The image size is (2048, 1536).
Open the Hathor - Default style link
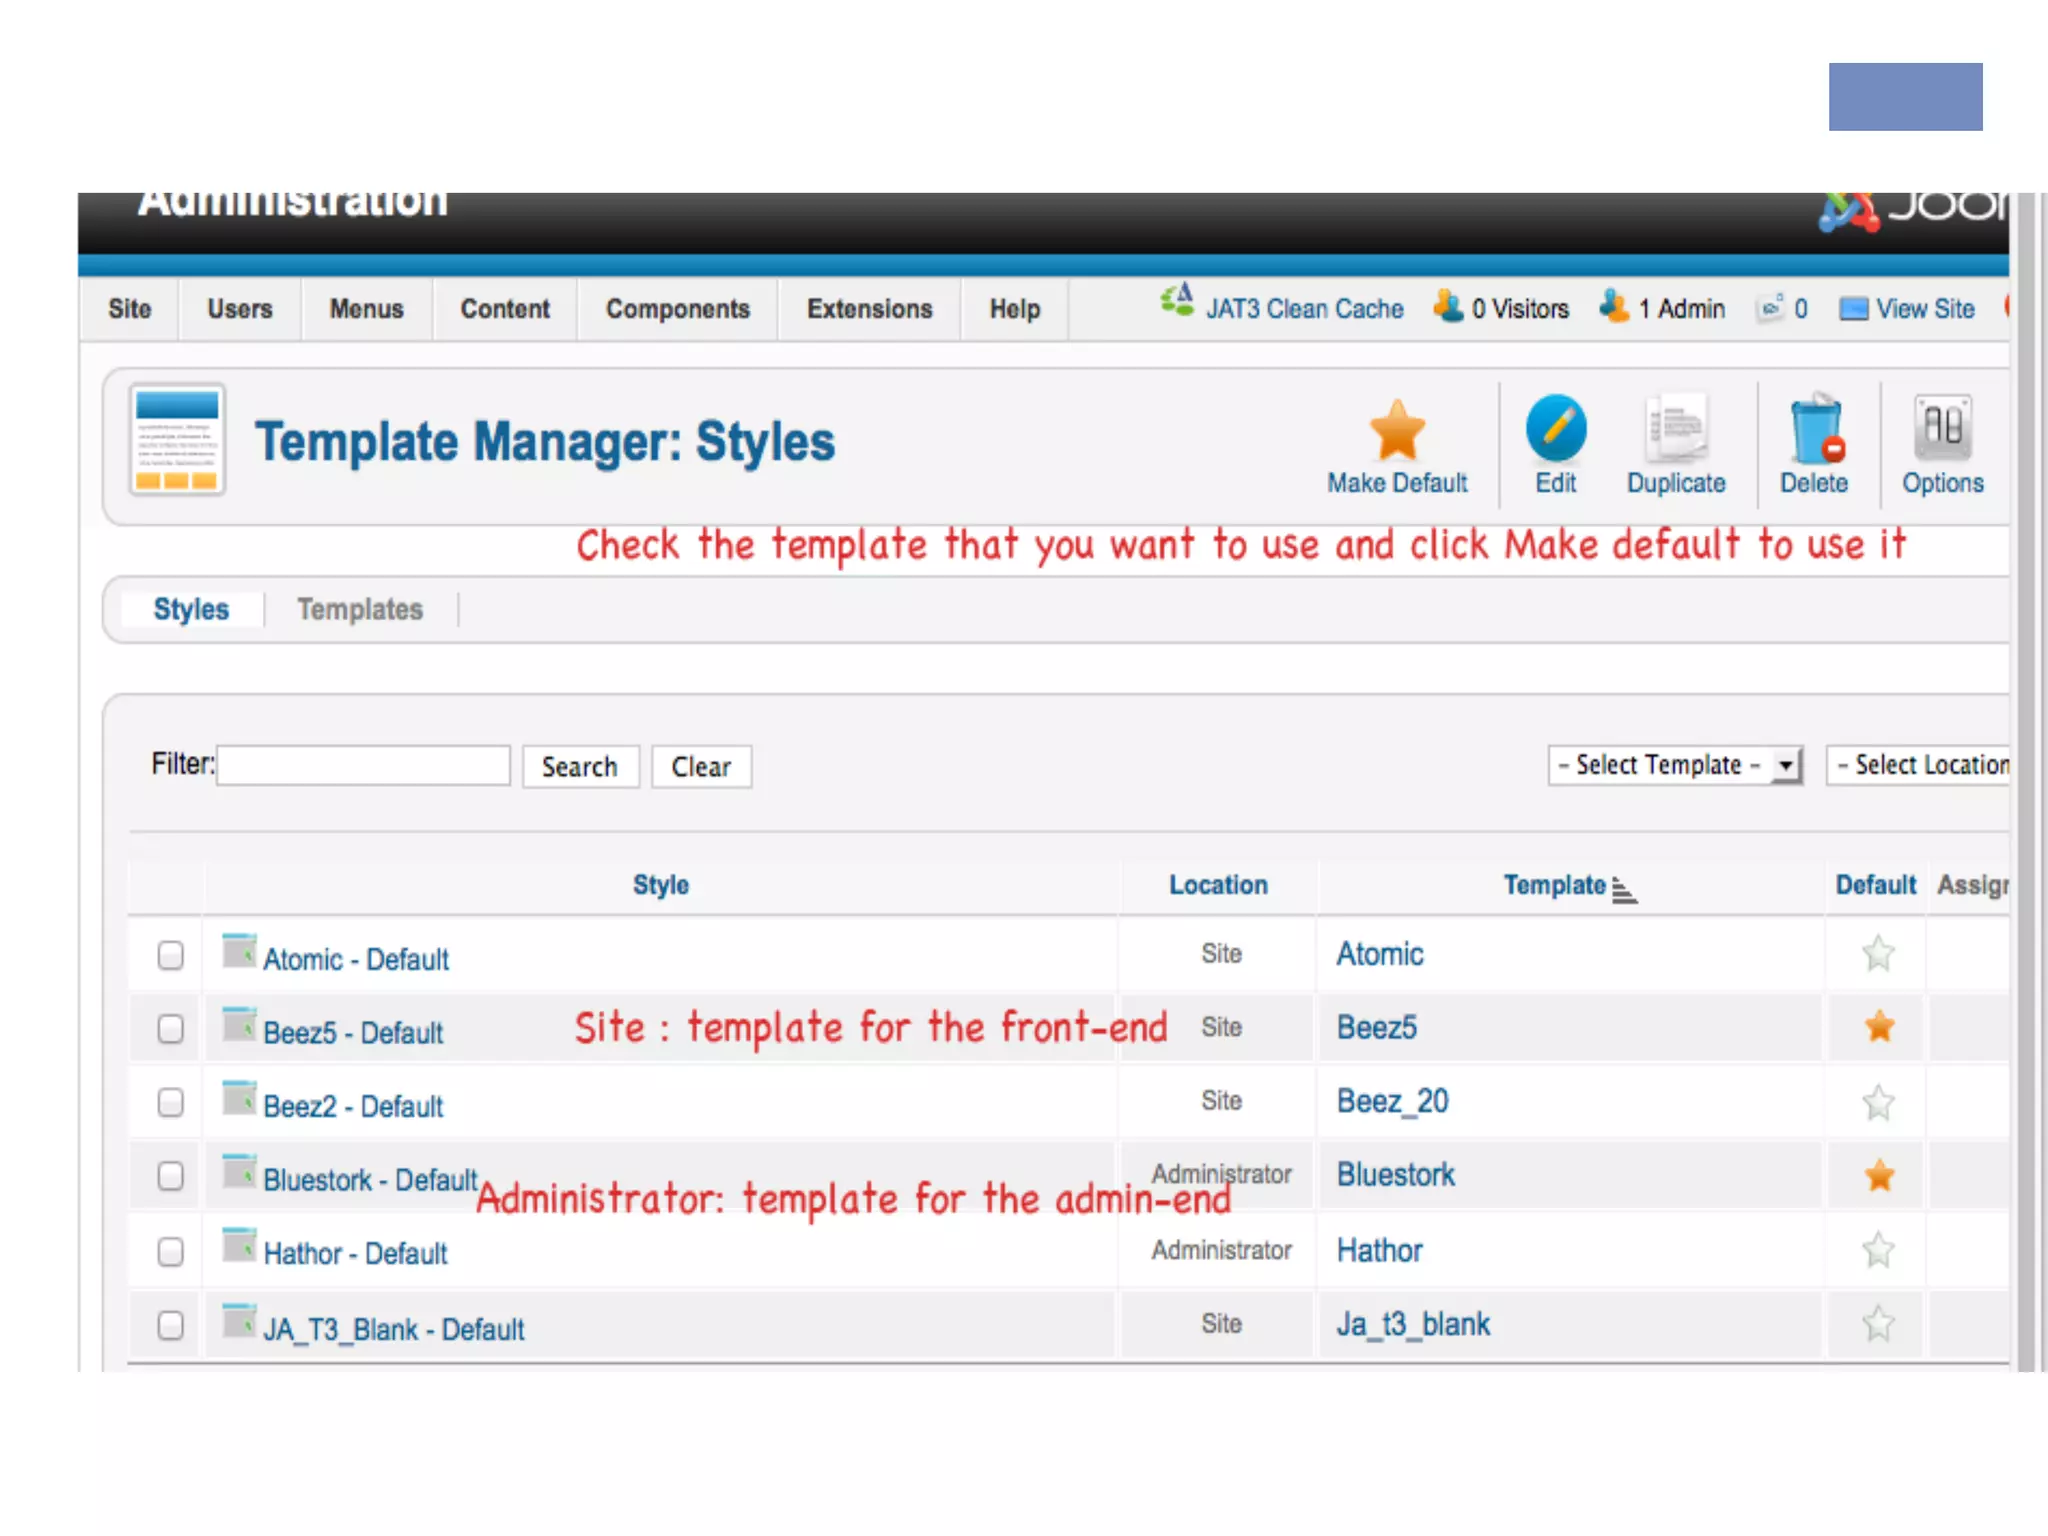pyautogui.click(x=355, y=1254)
